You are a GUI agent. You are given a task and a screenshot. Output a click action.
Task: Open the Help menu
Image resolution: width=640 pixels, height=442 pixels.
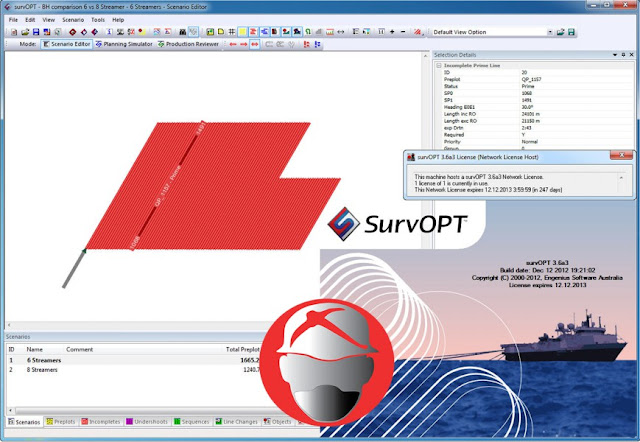[118, 20]
